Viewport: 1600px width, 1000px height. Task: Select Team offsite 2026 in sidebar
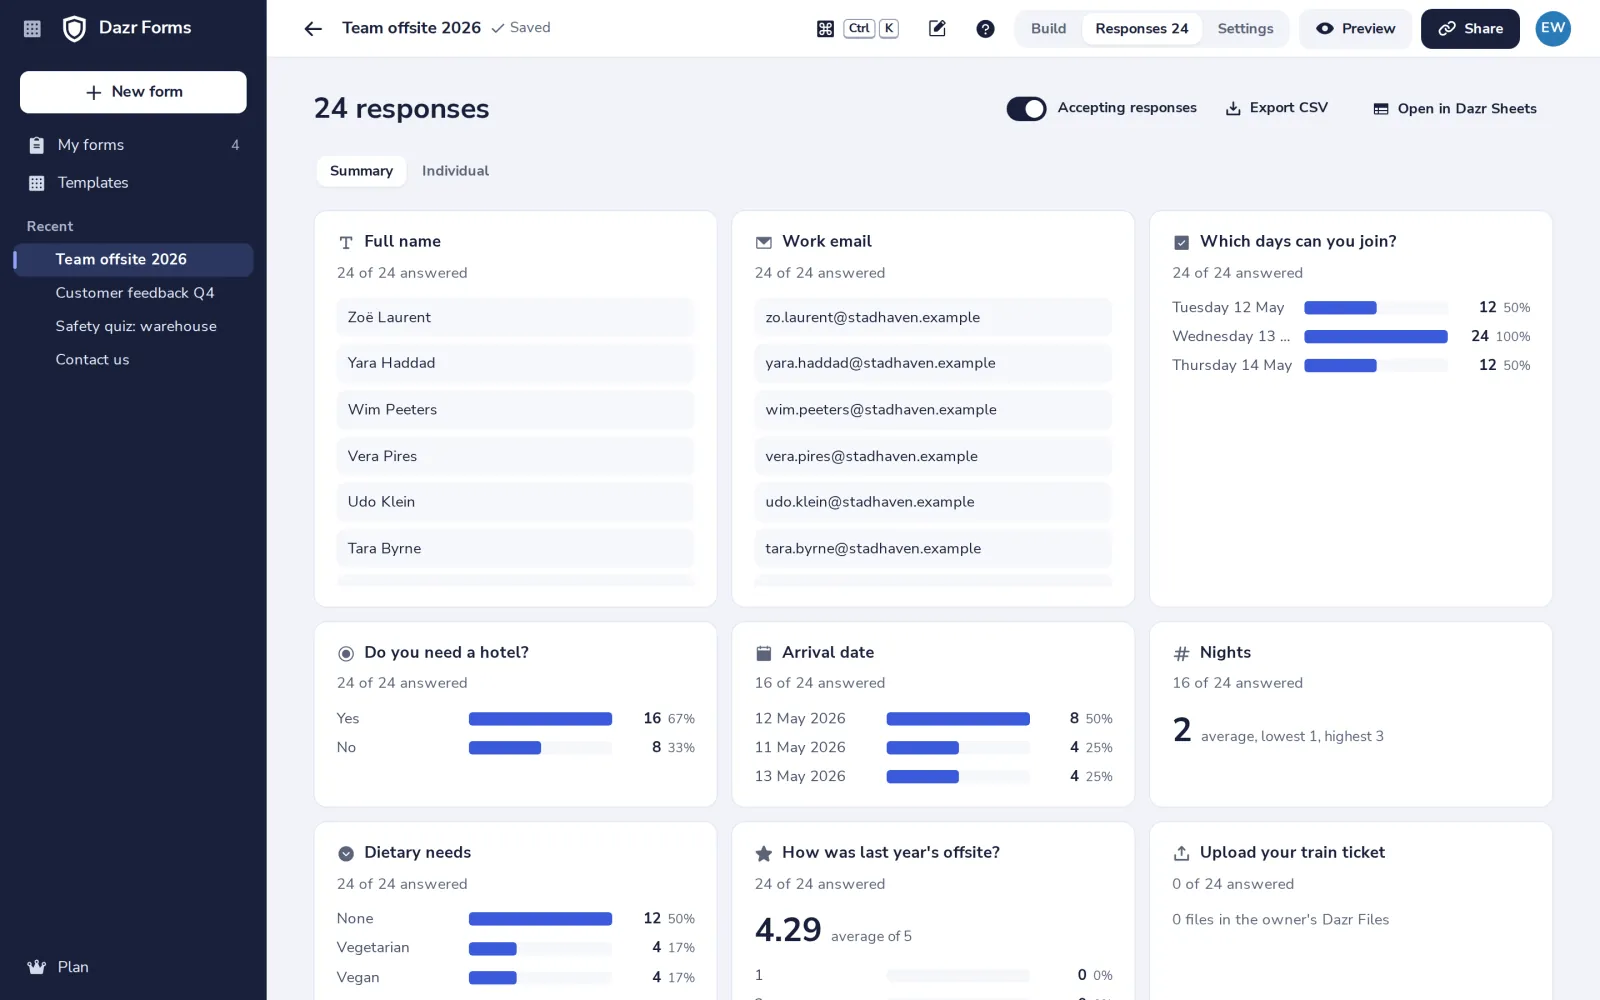click(134, 260)
